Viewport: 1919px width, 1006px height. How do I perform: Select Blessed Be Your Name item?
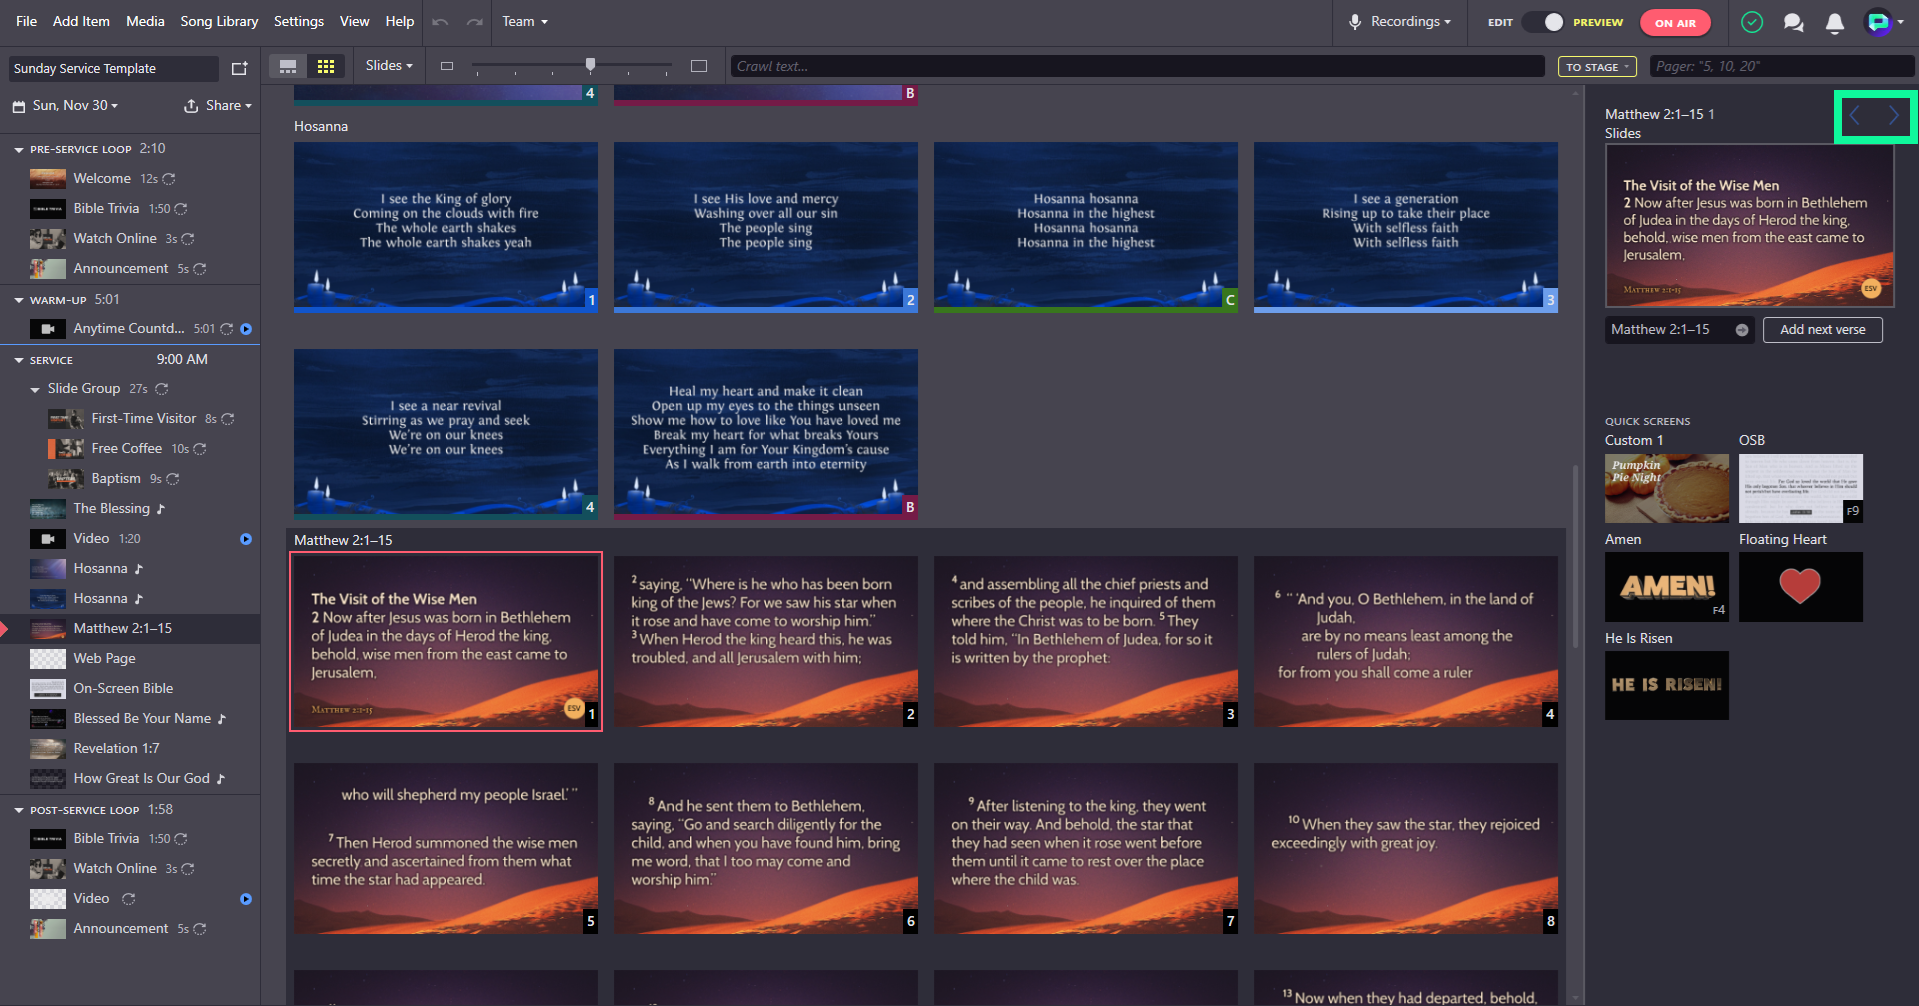click(x=130, y=719)
